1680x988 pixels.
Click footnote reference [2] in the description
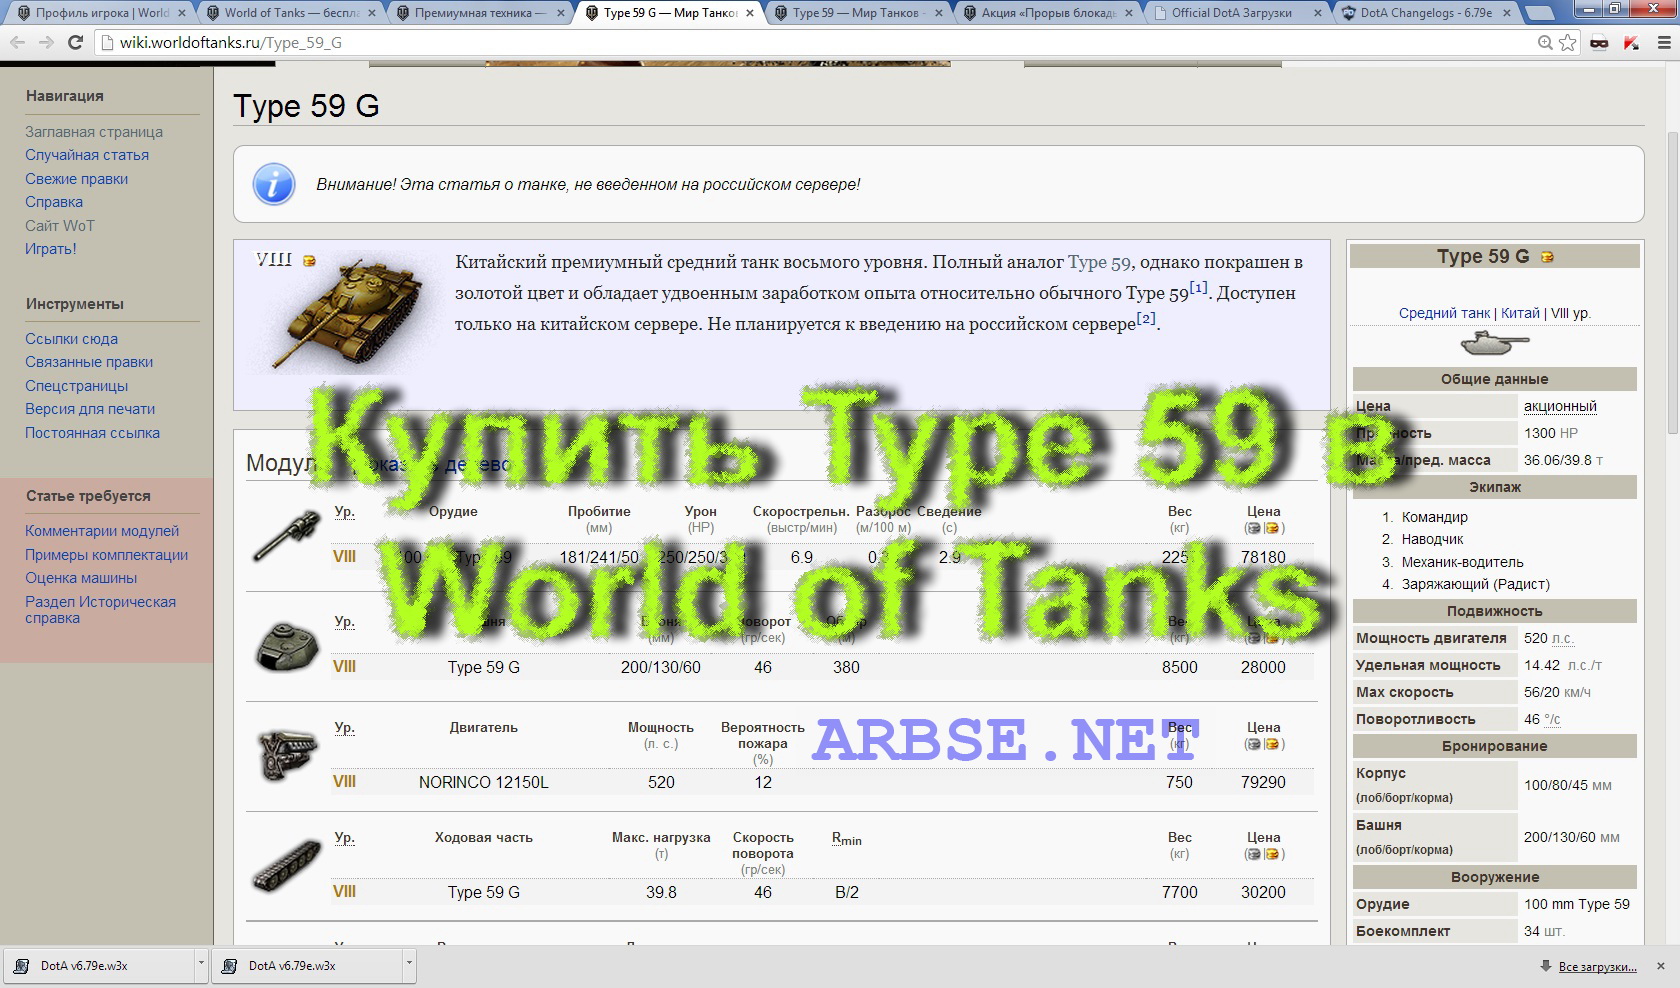1146,319
